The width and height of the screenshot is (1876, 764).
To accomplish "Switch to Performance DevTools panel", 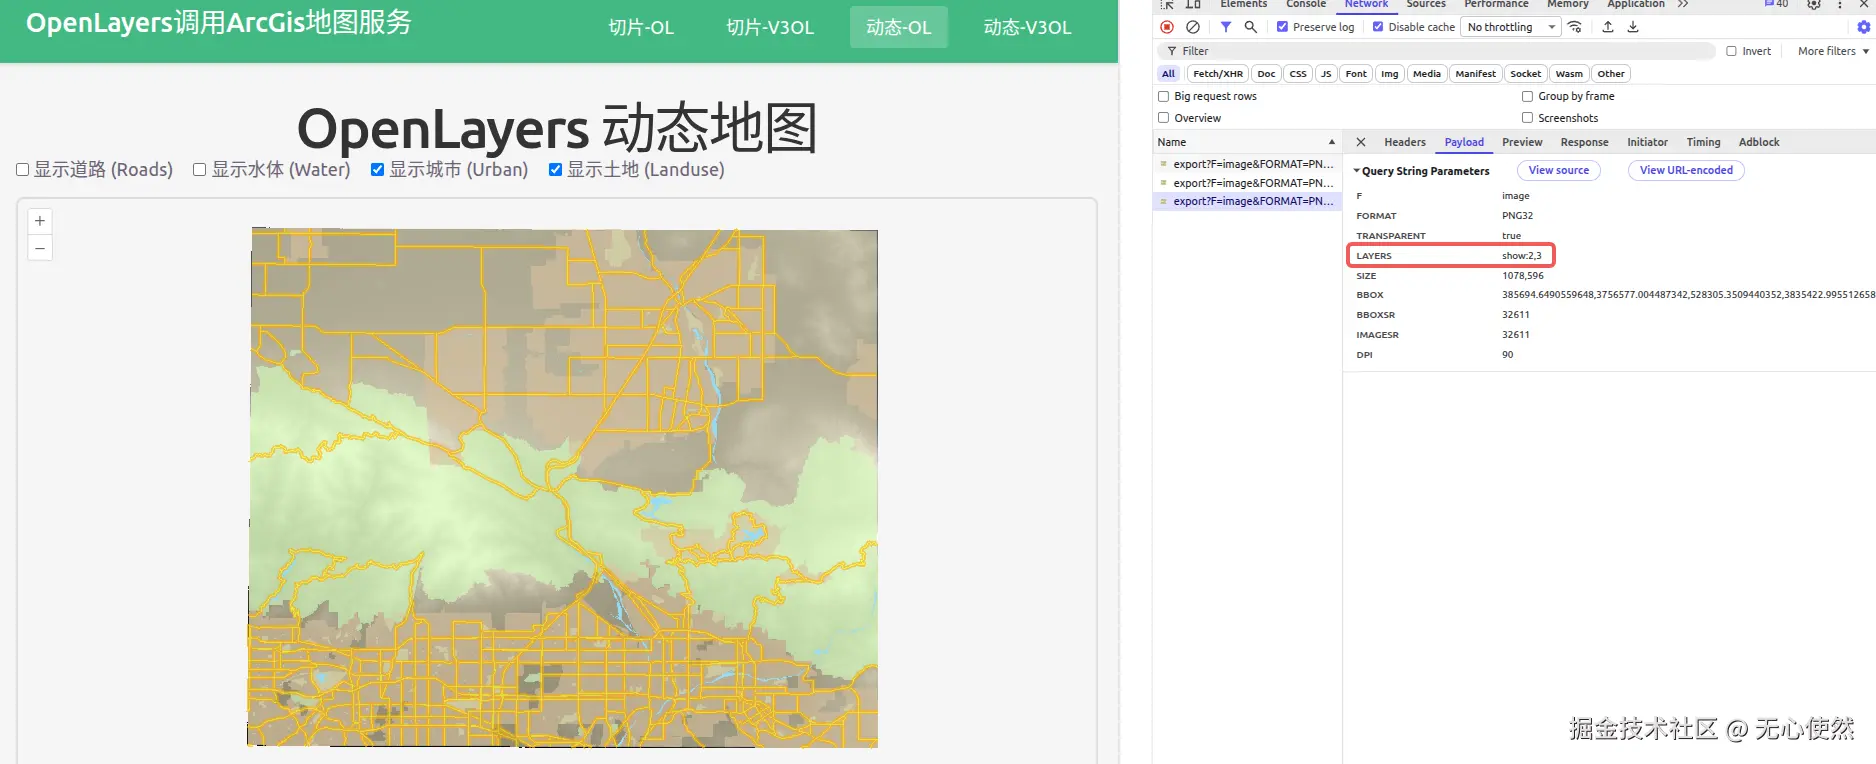I will pyautogui.click(x=1496, y=4).
